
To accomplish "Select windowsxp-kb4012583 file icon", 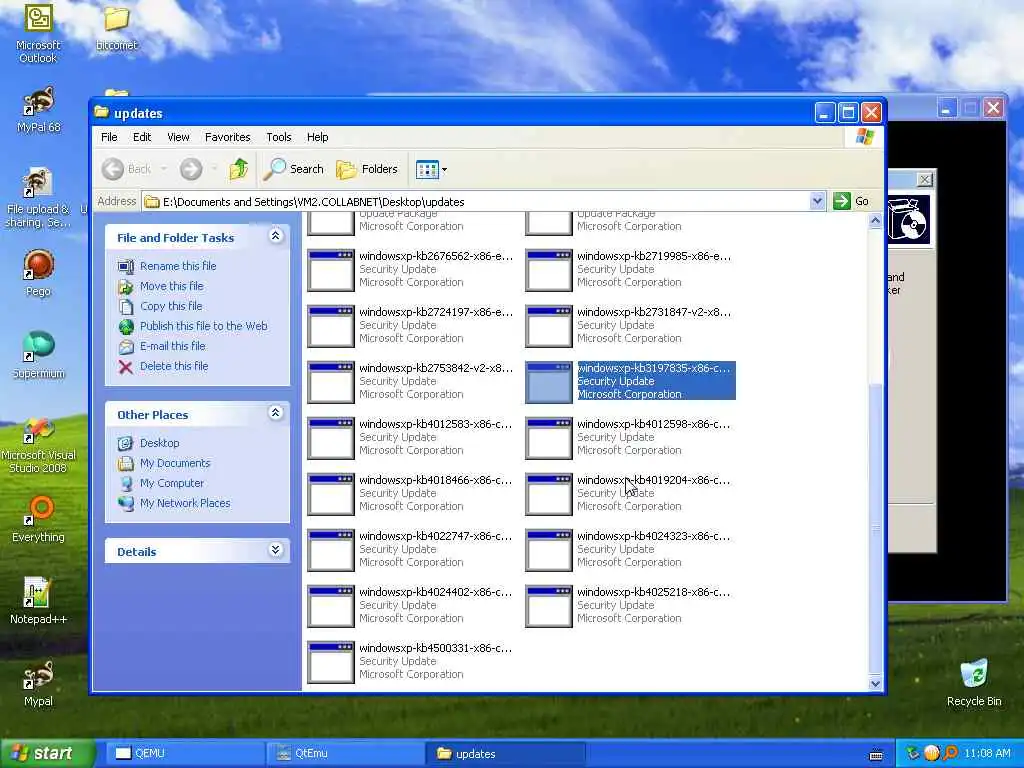I will (331, 438).
